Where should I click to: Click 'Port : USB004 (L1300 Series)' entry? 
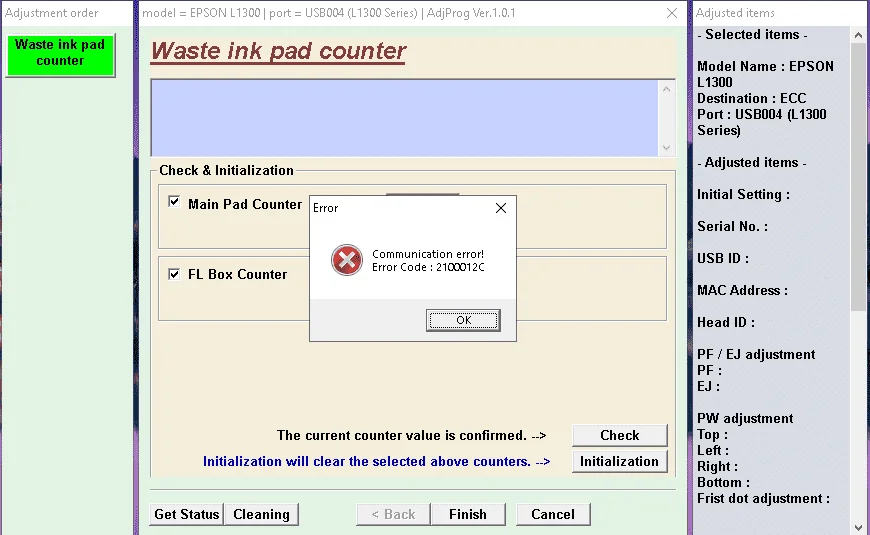point(762,122)
